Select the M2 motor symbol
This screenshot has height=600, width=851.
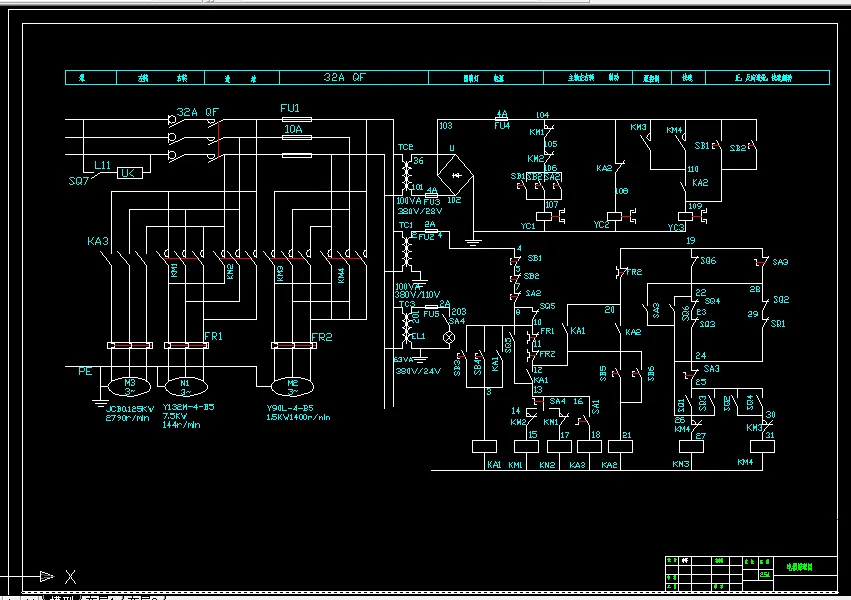(x=293, y=387)
